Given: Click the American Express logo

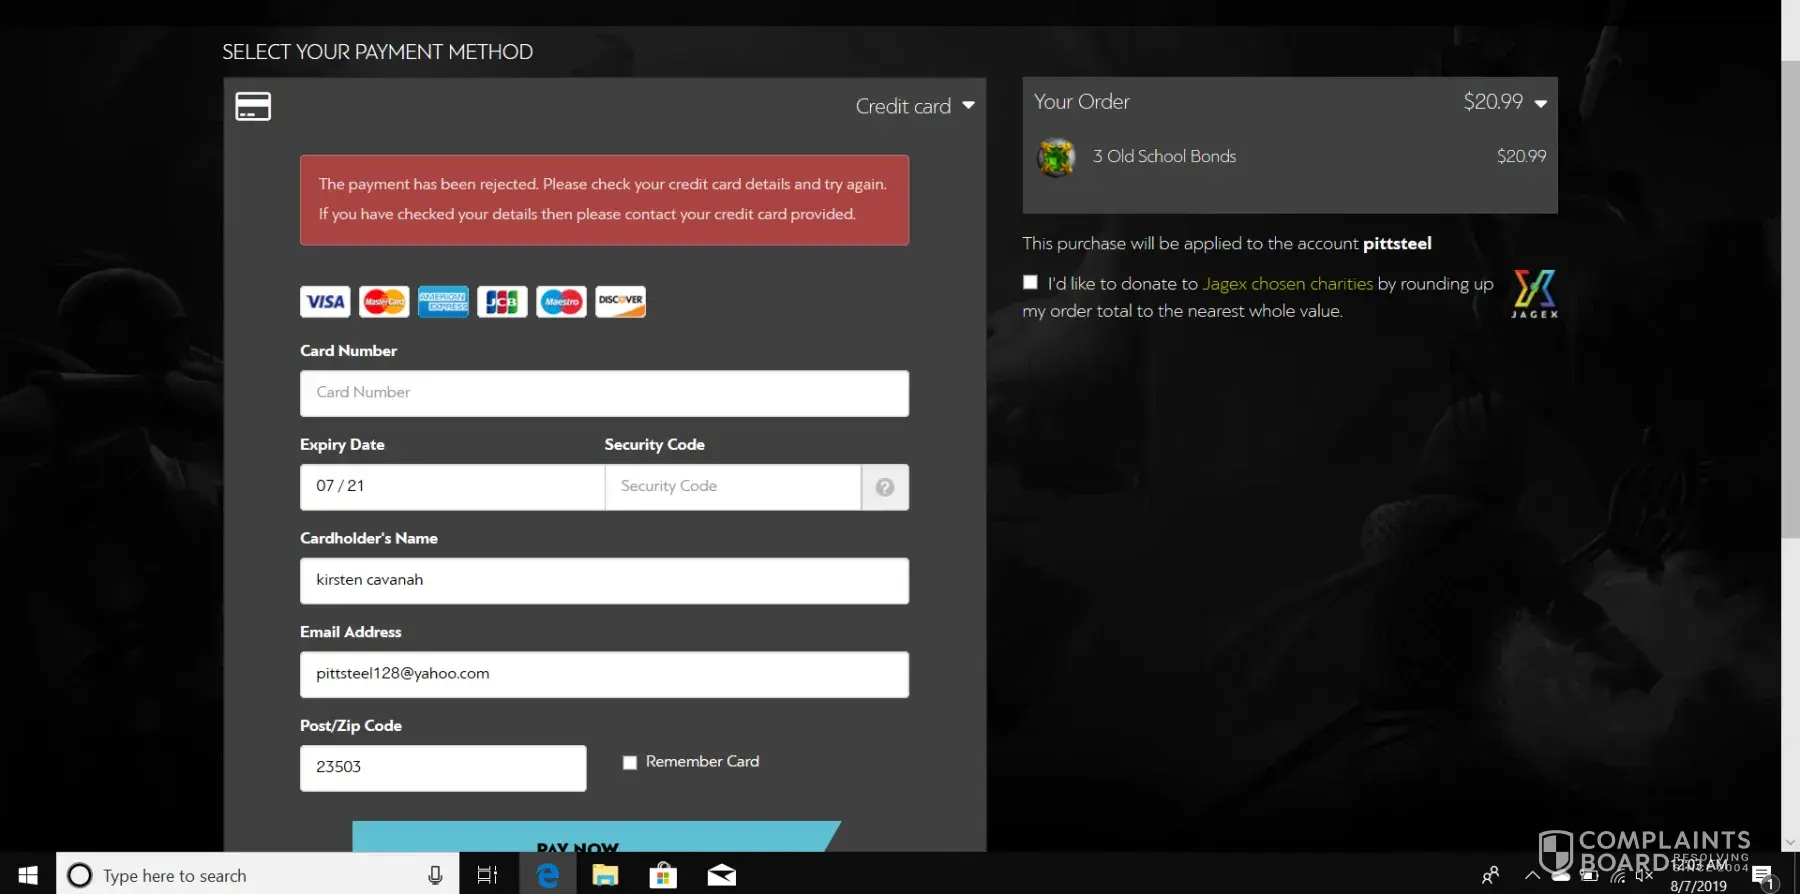Looking at the screenshot, I should click(443, 302).
